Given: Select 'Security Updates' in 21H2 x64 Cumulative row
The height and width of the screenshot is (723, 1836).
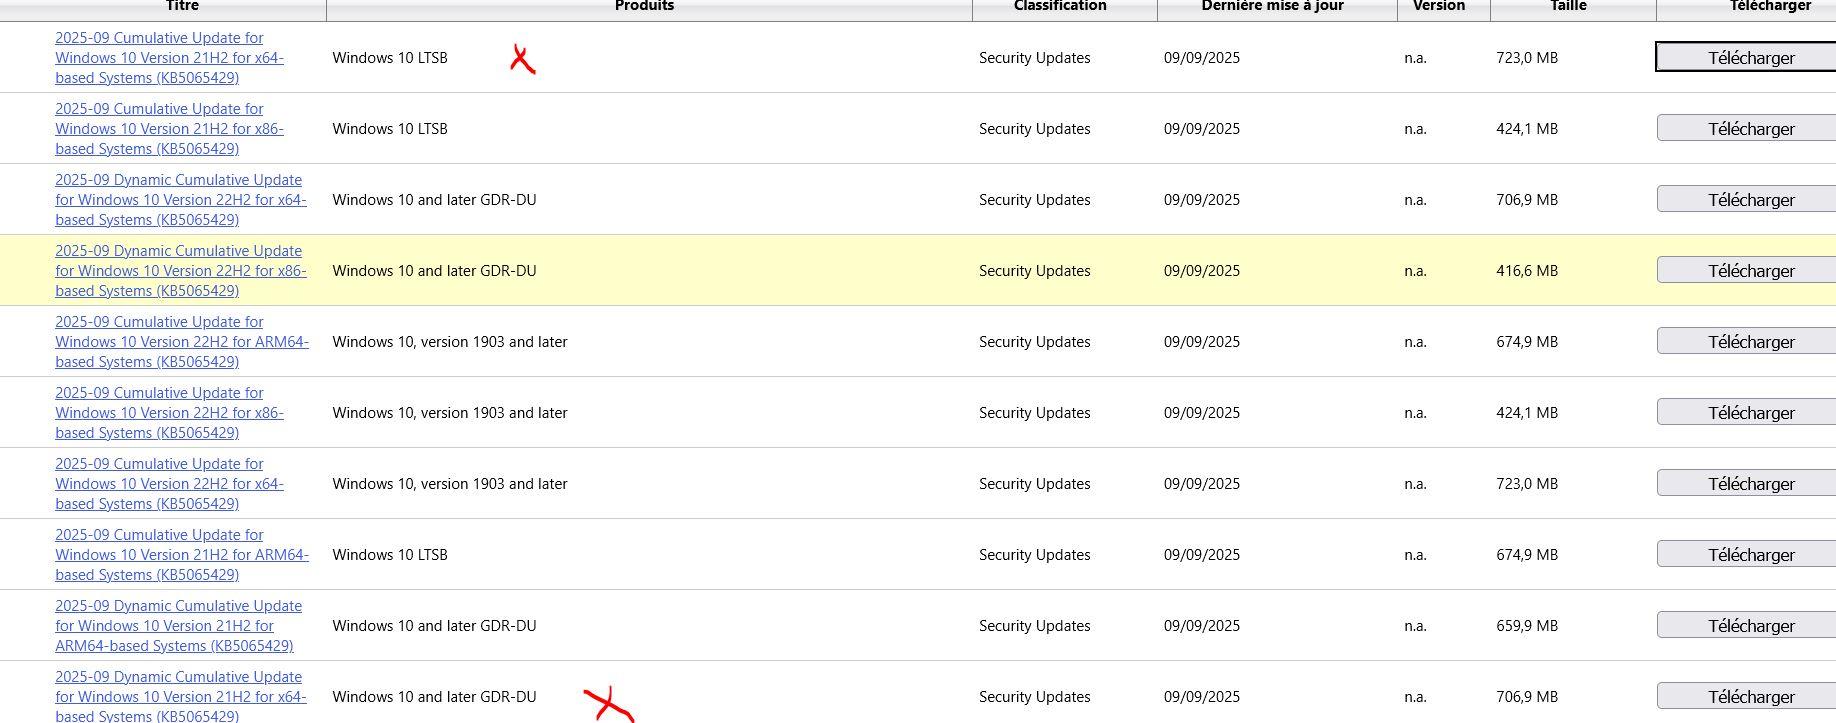Looking at the screenshot, I should tap(1034, 58).
